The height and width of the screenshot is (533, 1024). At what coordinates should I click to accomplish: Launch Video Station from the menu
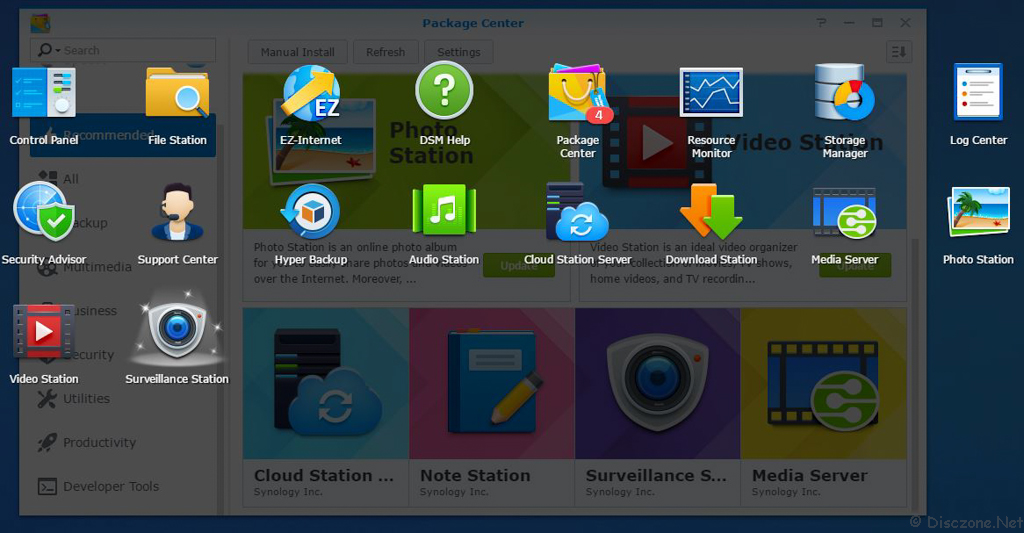tap(44, 331)
